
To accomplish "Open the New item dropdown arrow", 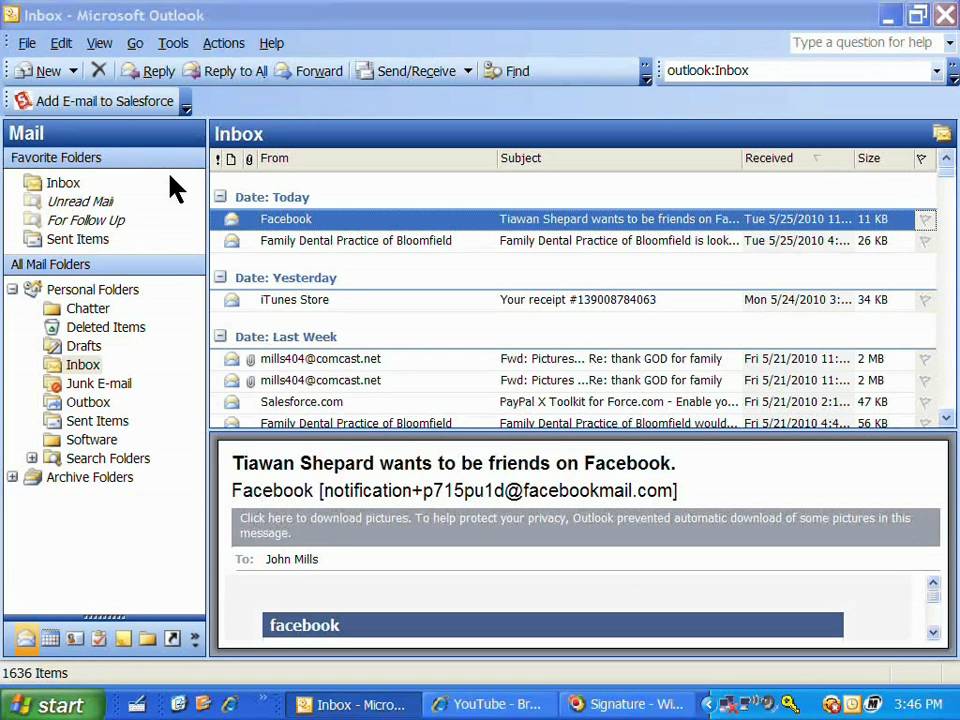I will coord(73,71).
